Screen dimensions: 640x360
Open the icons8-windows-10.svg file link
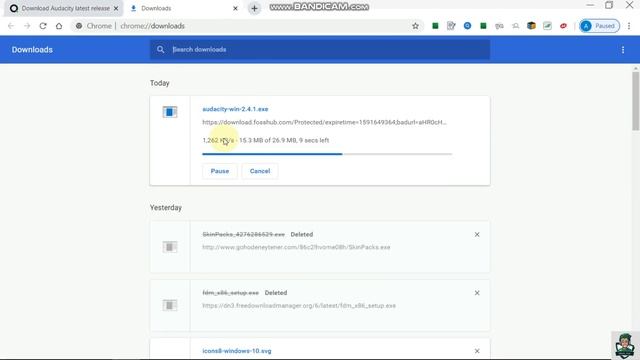coord(237,351)
